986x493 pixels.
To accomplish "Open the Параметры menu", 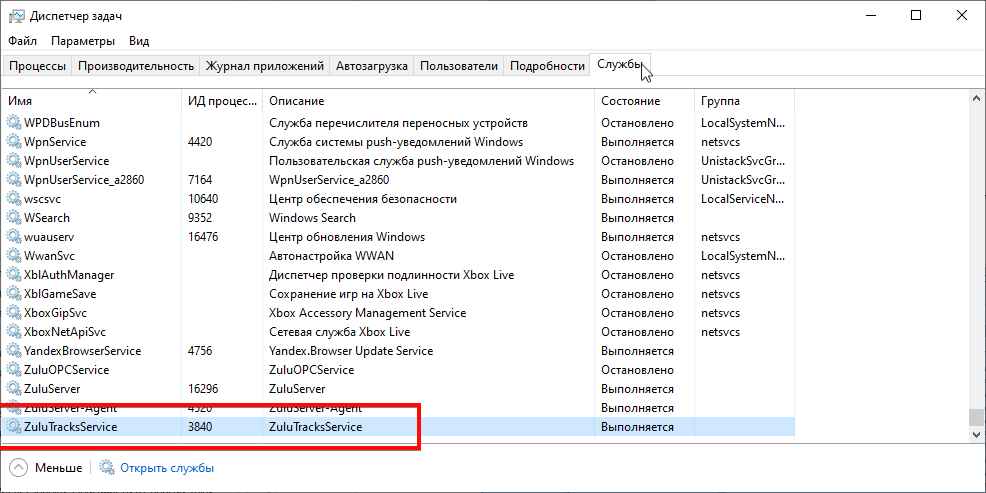I will point(83,41).
